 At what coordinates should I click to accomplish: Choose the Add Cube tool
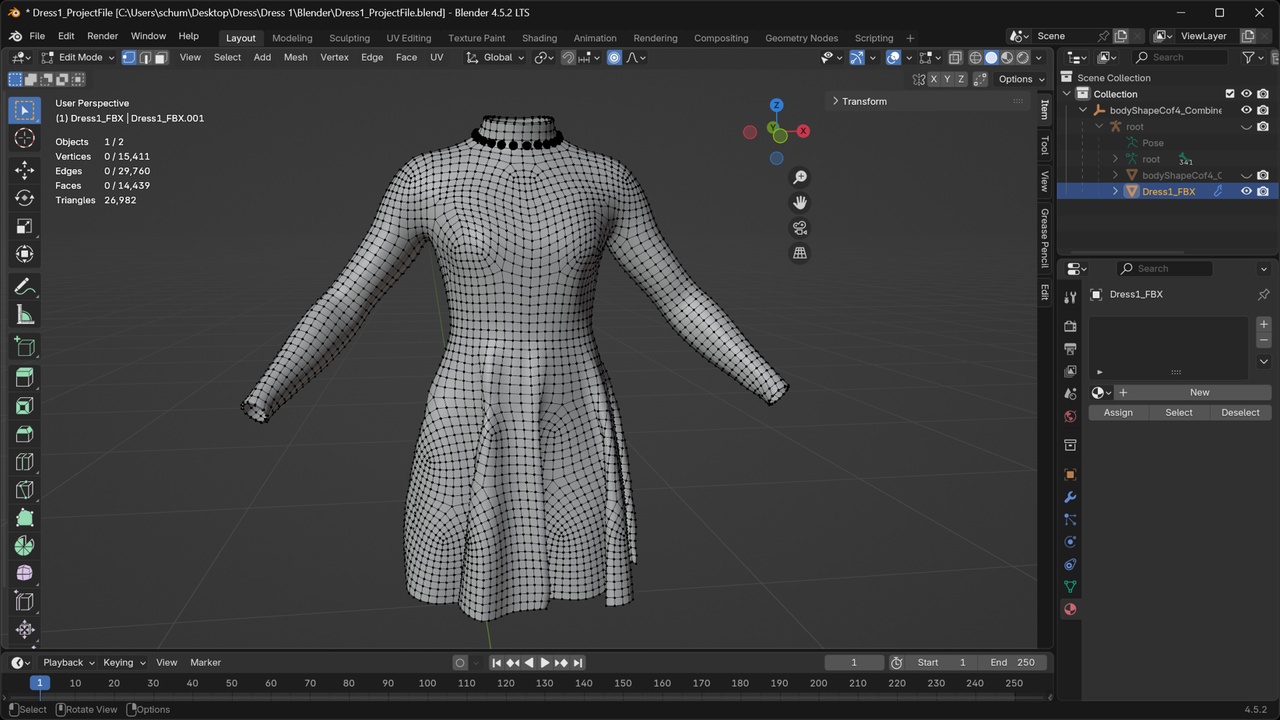tap(25, 347)
